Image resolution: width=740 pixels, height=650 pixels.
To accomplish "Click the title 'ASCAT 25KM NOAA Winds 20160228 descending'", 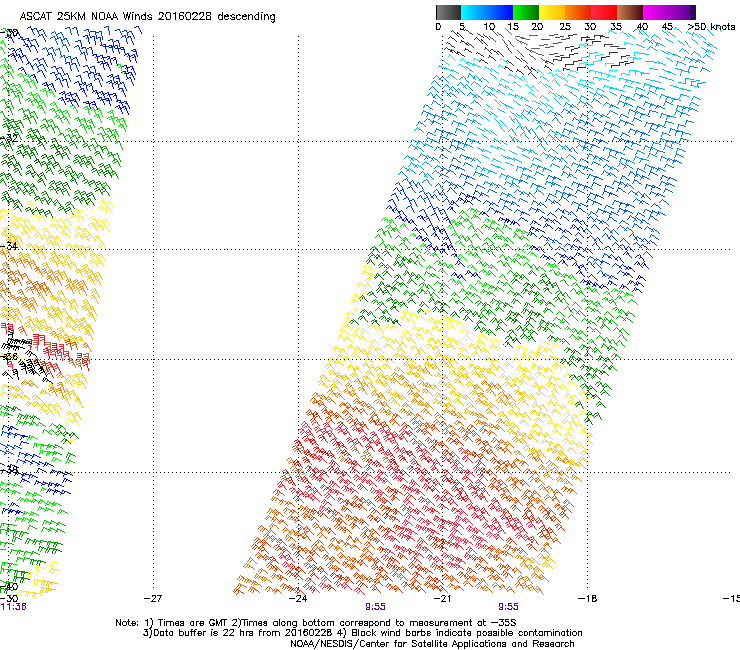I will click(148, 17).
